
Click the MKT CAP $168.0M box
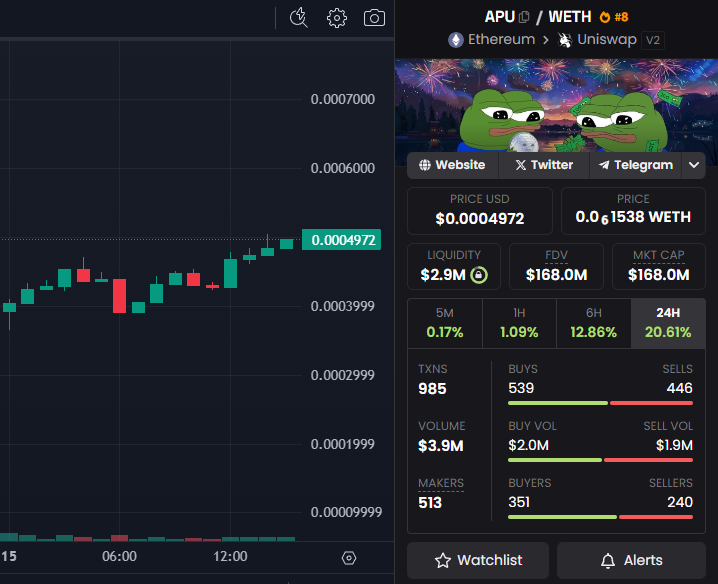[659, 267]
